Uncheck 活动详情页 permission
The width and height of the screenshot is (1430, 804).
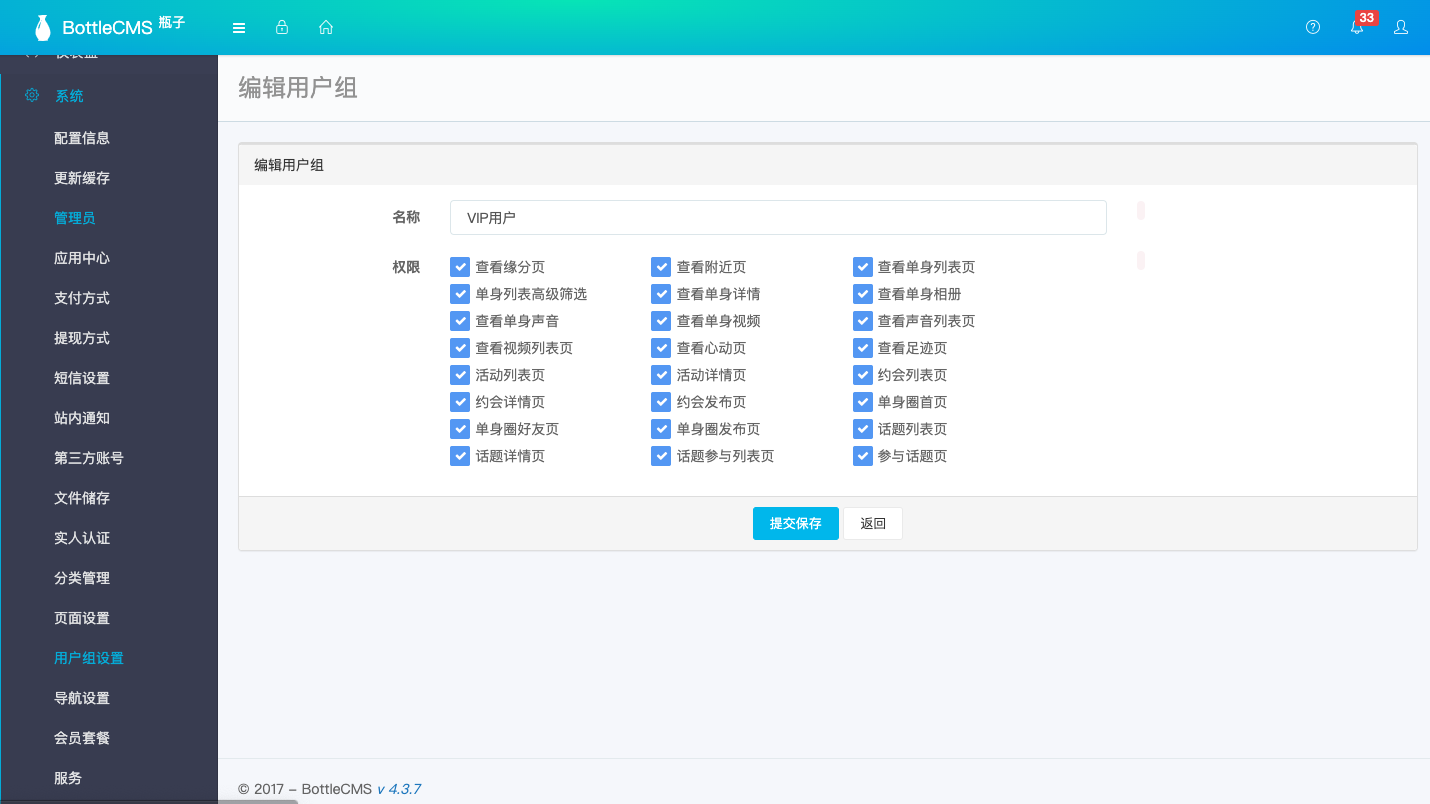[x=661, y=375]
